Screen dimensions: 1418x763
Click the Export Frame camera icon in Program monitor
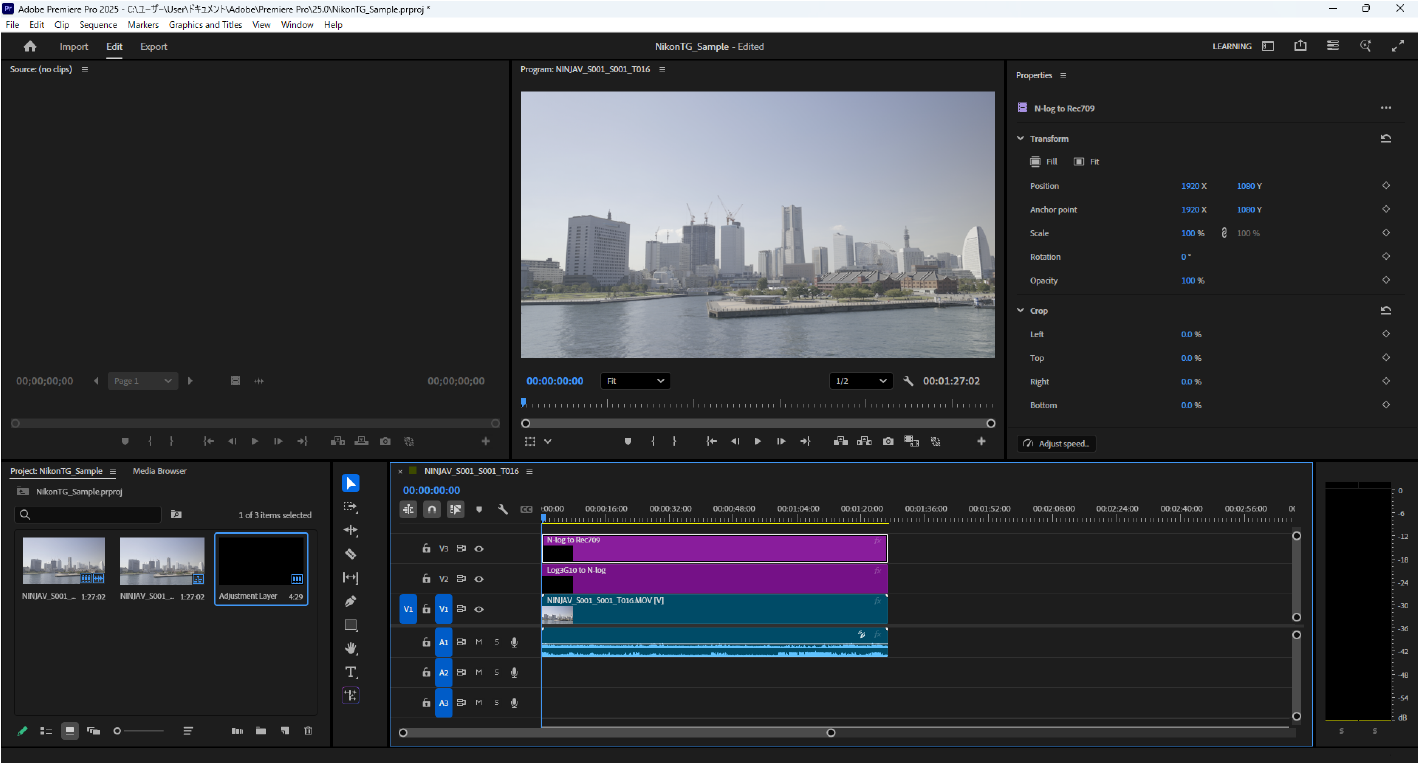coord(888,441)
